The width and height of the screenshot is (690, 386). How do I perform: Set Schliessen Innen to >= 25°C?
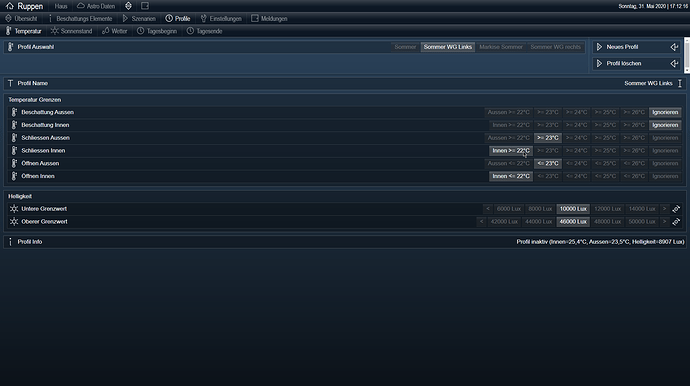click(605, 151)
